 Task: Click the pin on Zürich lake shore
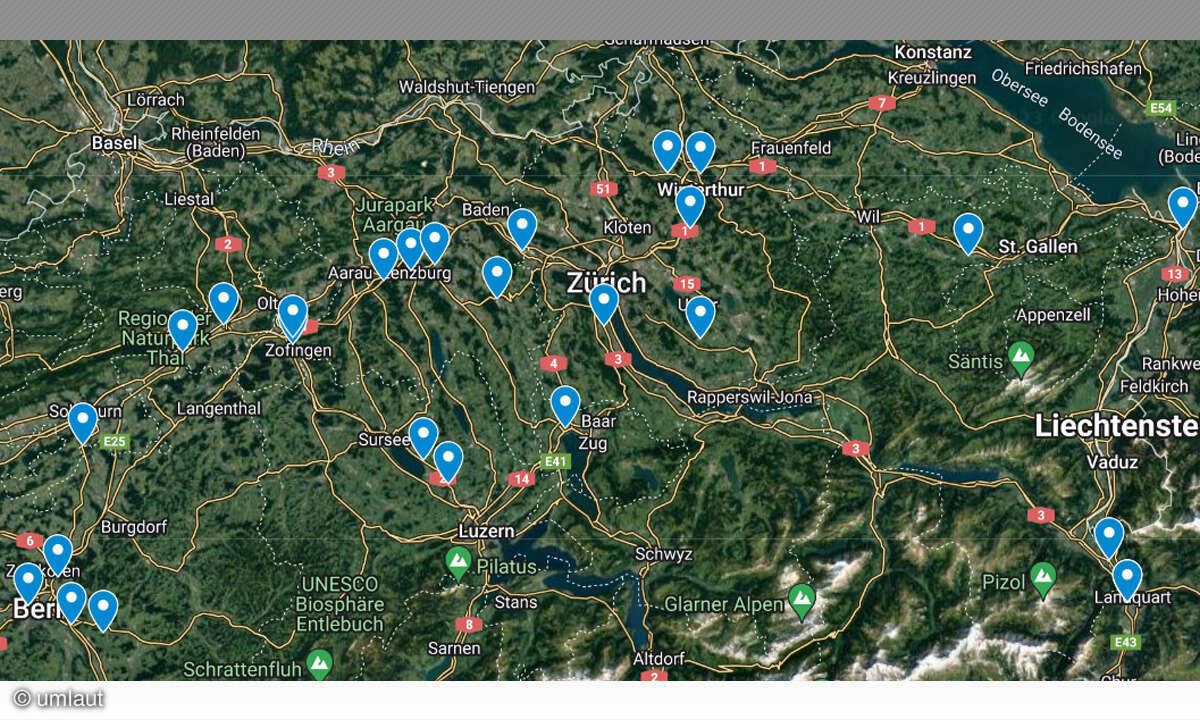click(604, 303)
